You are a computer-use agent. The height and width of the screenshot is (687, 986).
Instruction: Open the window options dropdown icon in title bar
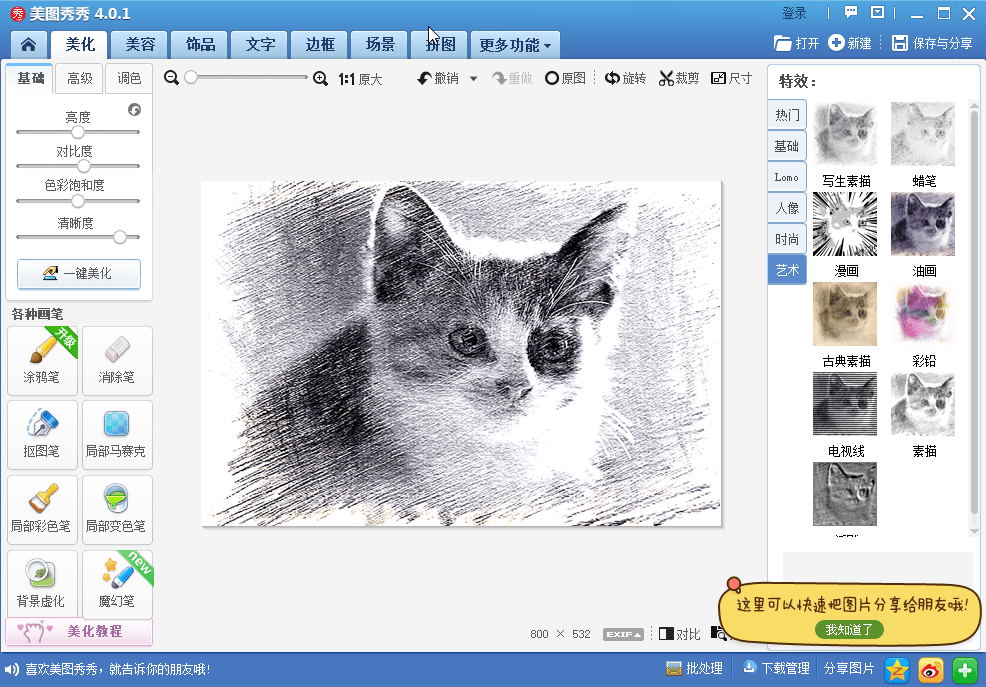877,12
